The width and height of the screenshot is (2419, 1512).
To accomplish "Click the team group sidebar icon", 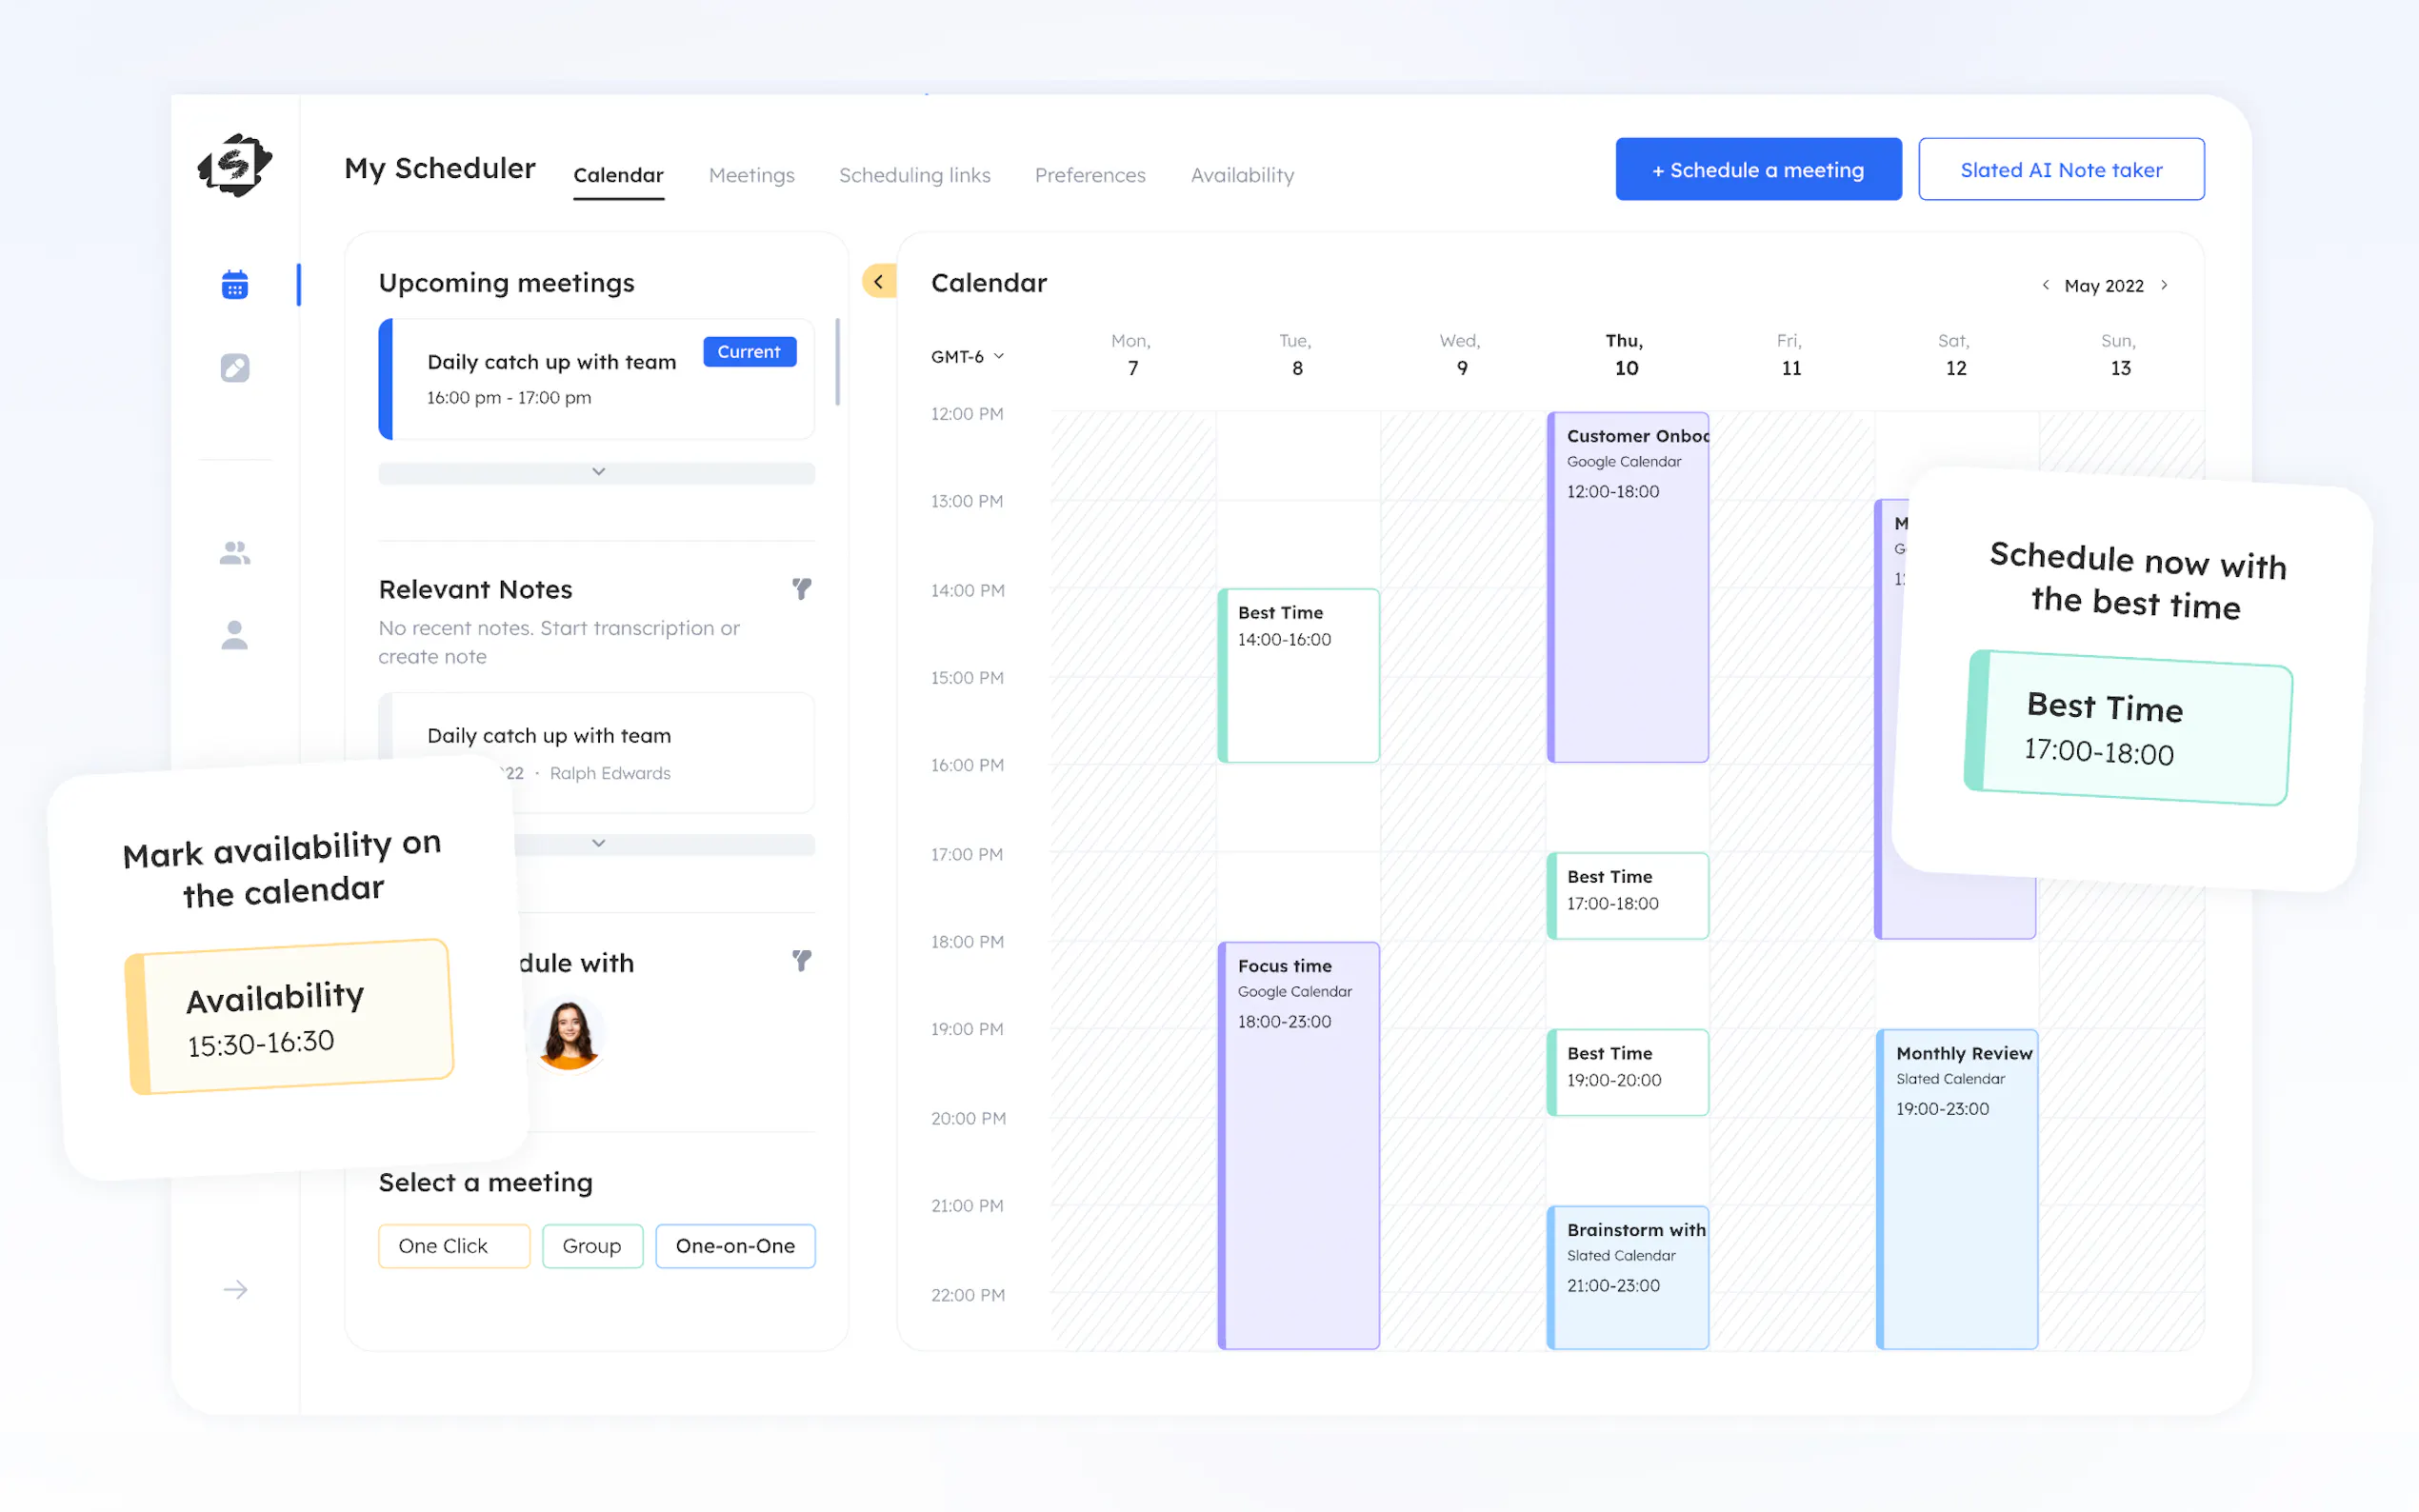I will [x=234, y=552].
